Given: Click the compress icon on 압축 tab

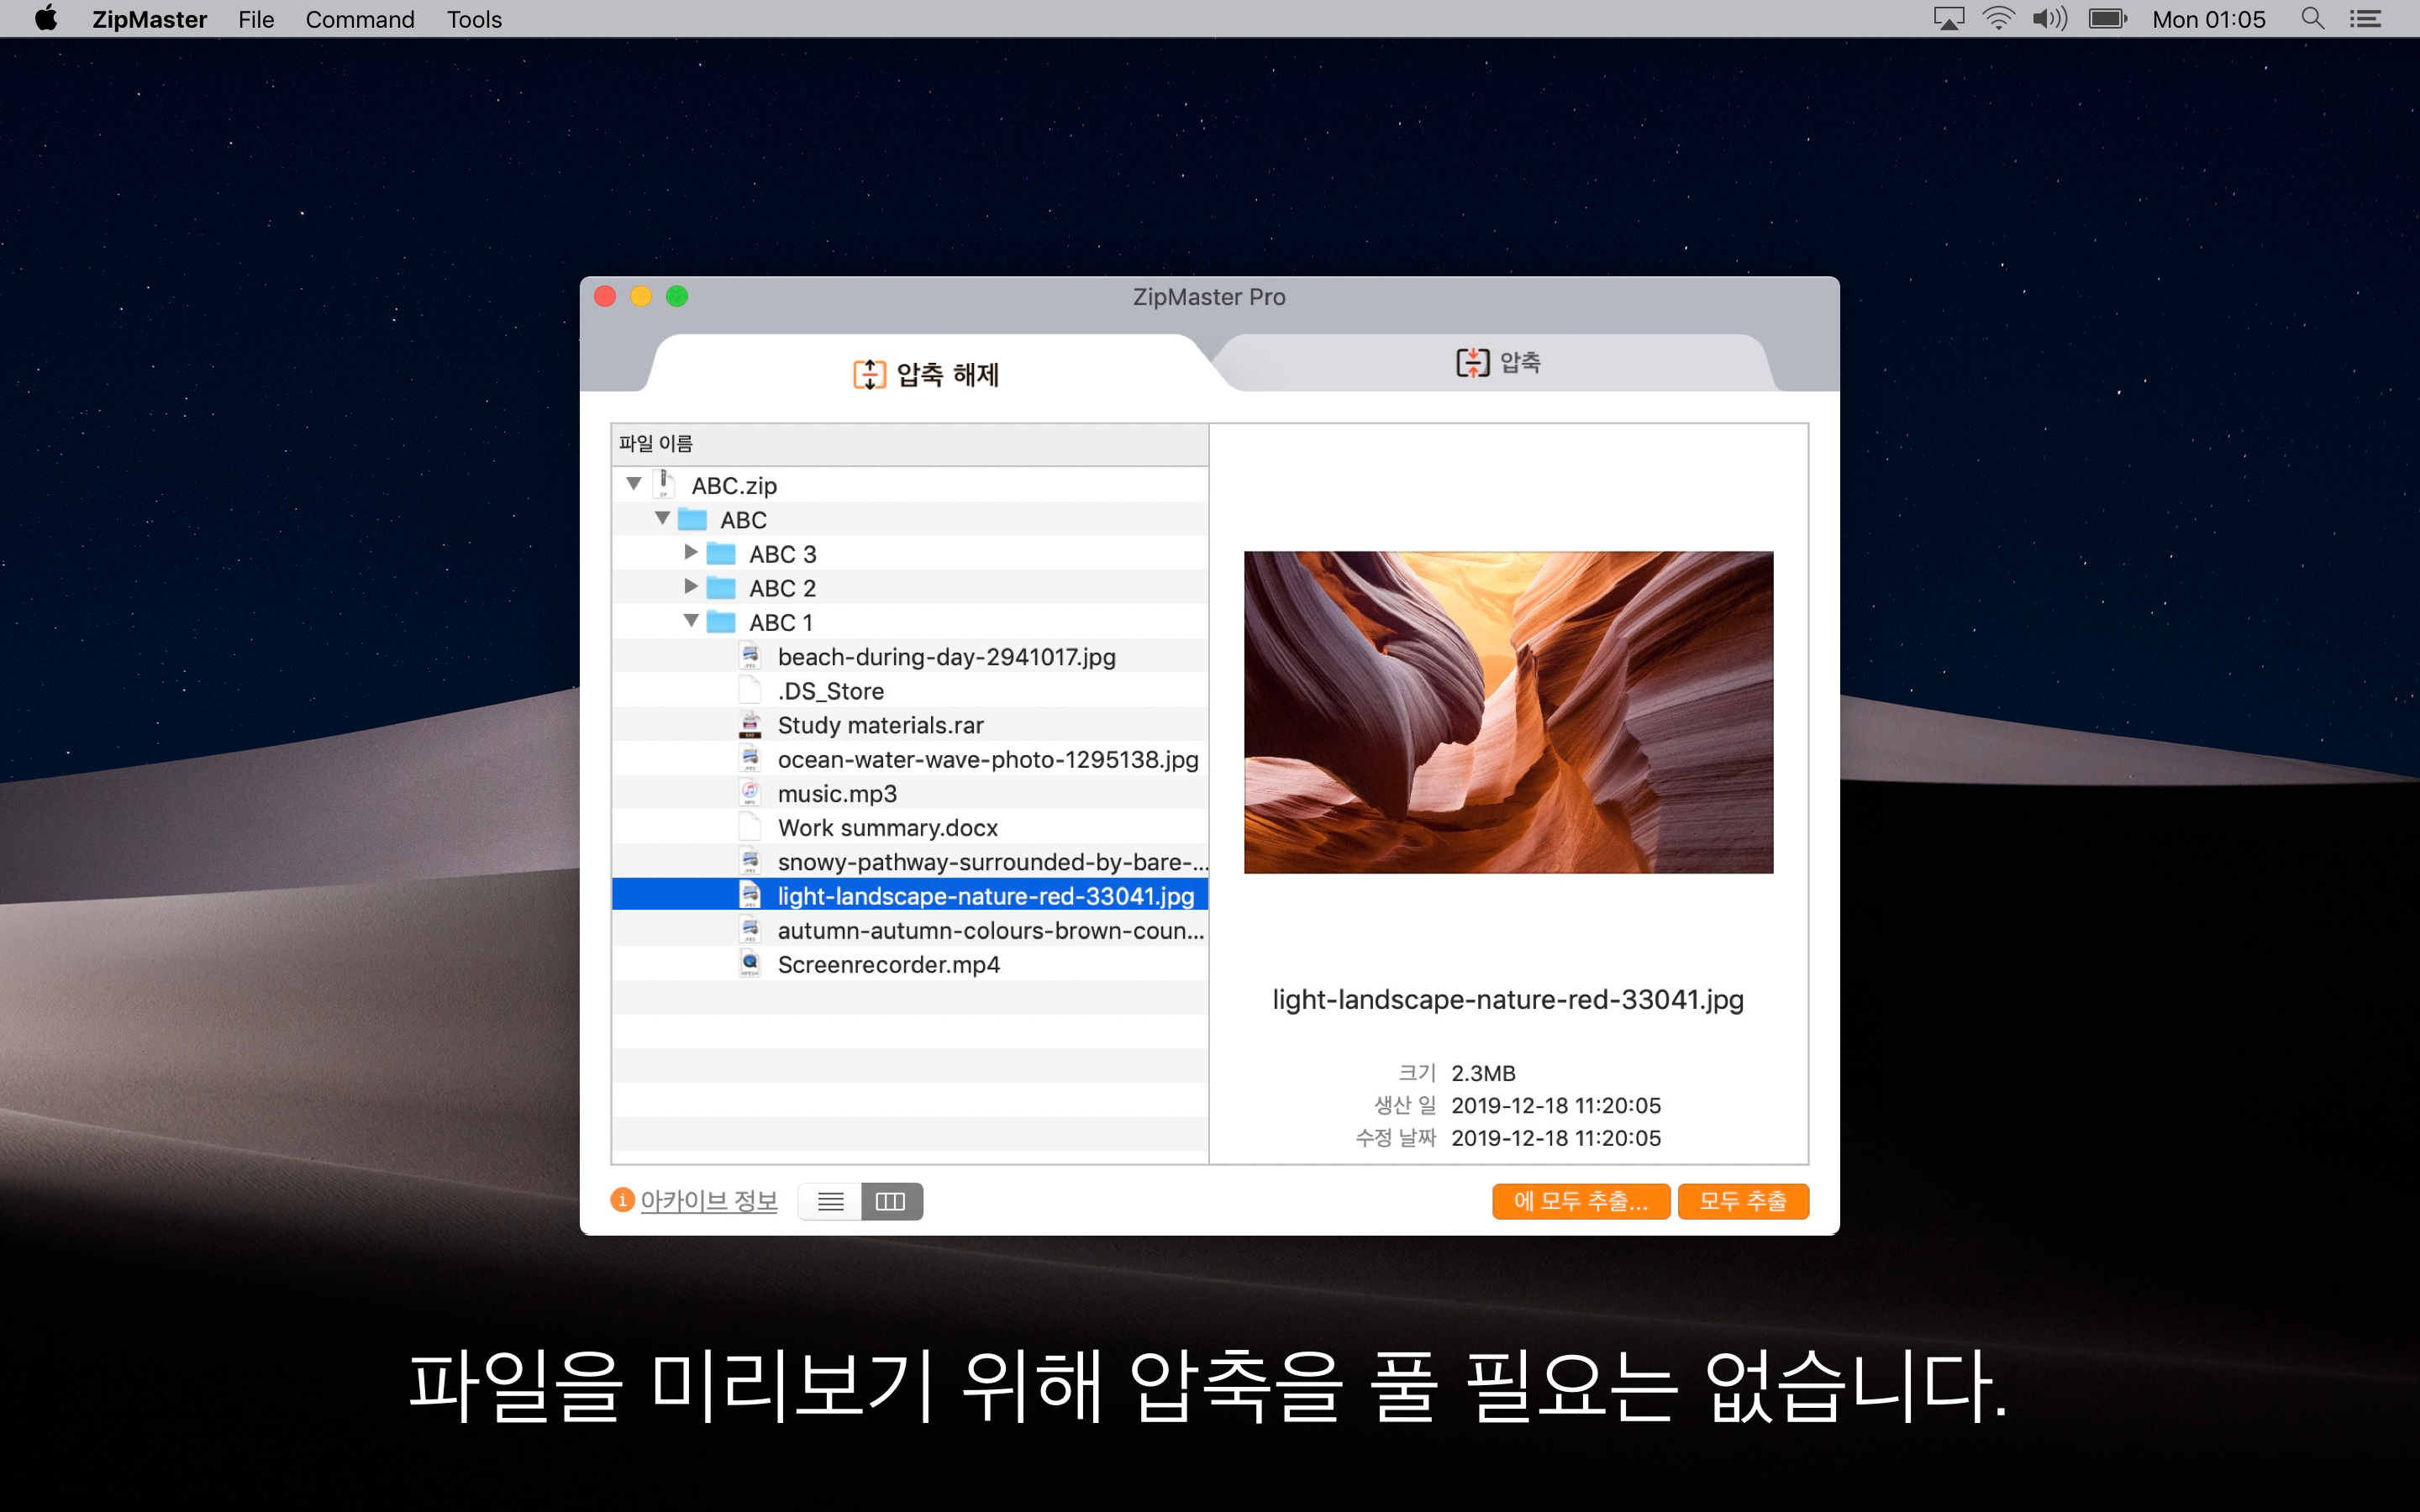Looking at the screenshot, I should tap(1472, 362).
